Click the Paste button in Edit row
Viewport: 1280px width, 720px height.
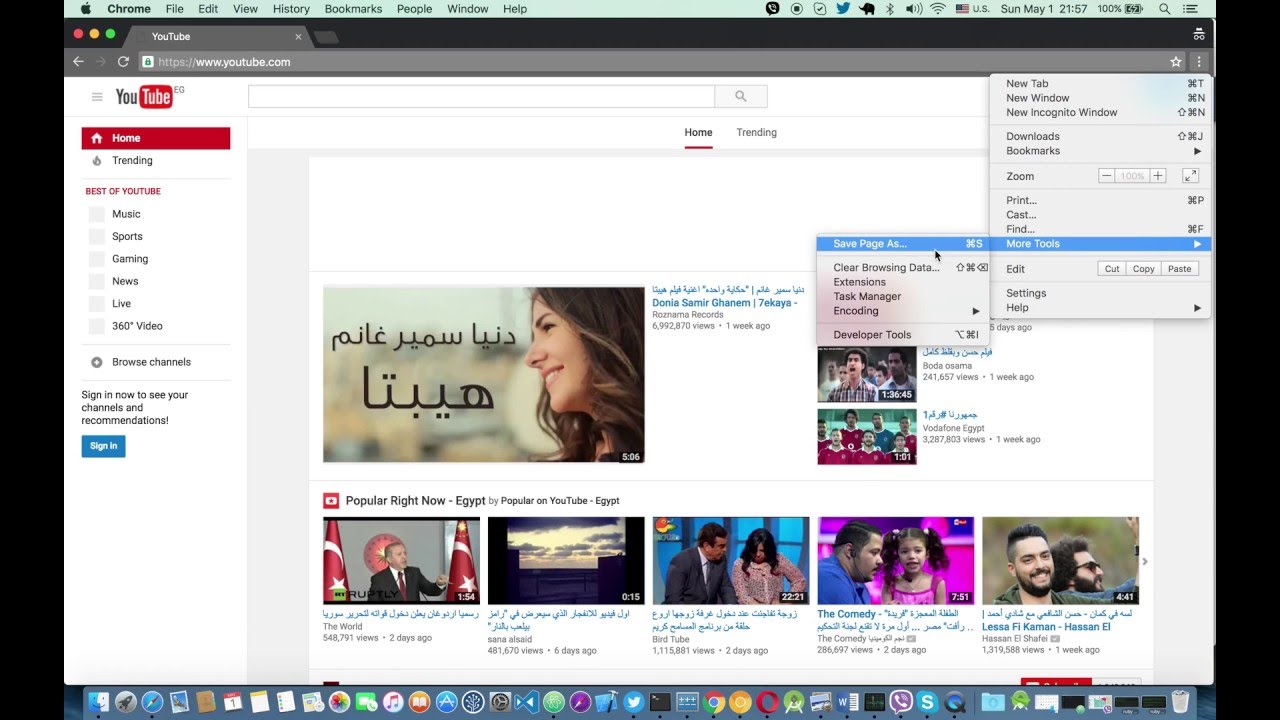[x=1180, y=269]
